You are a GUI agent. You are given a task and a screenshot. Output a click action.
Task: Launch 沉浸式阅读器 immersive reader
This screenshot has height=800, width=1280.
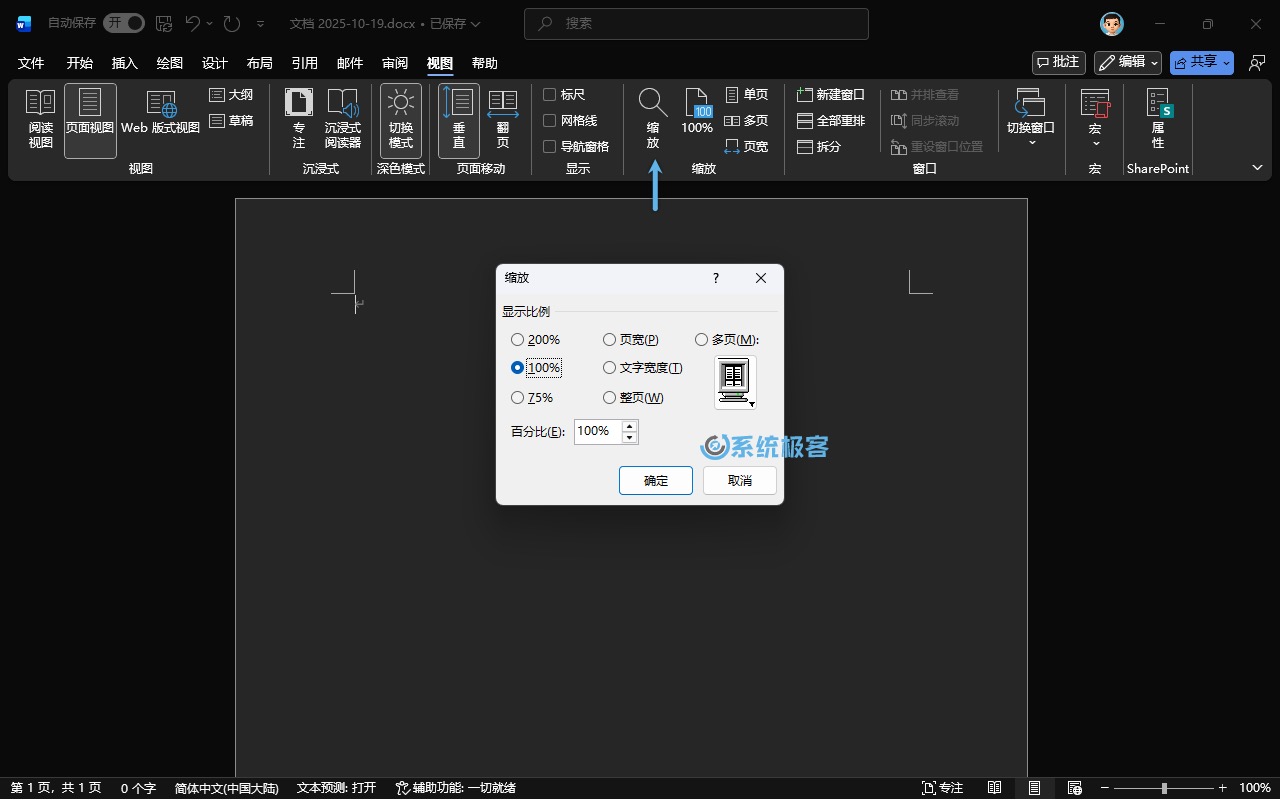point(343,120)
